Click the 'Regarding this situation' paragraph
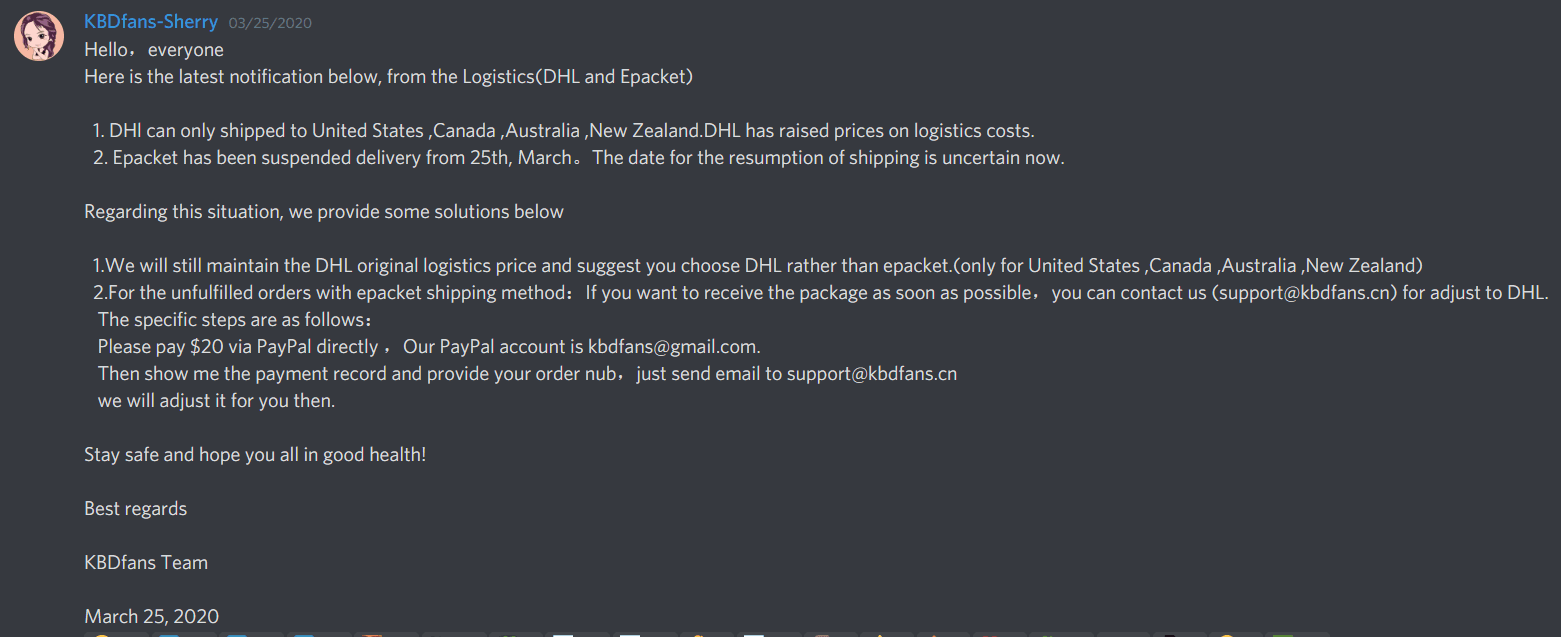 (324, 212)
